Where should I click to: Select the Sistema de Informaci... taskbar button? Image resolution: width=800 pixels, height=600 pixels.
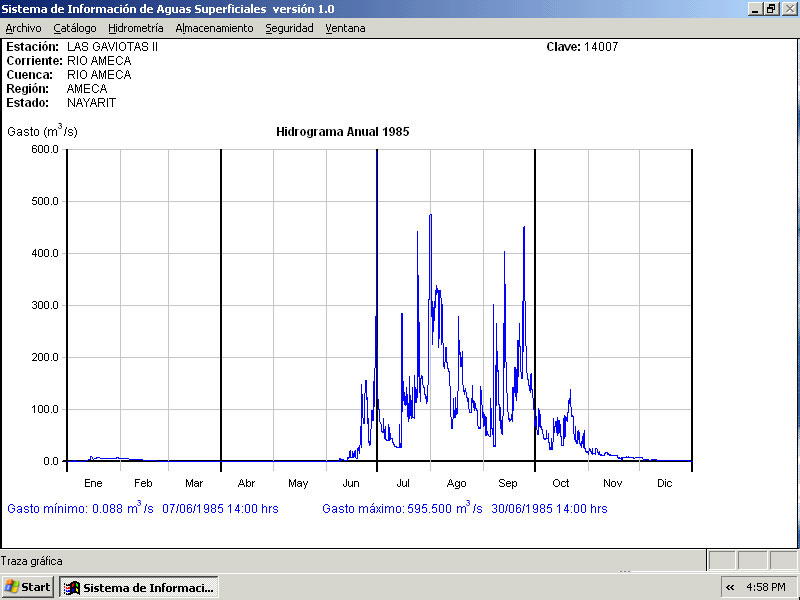point(139,587)
